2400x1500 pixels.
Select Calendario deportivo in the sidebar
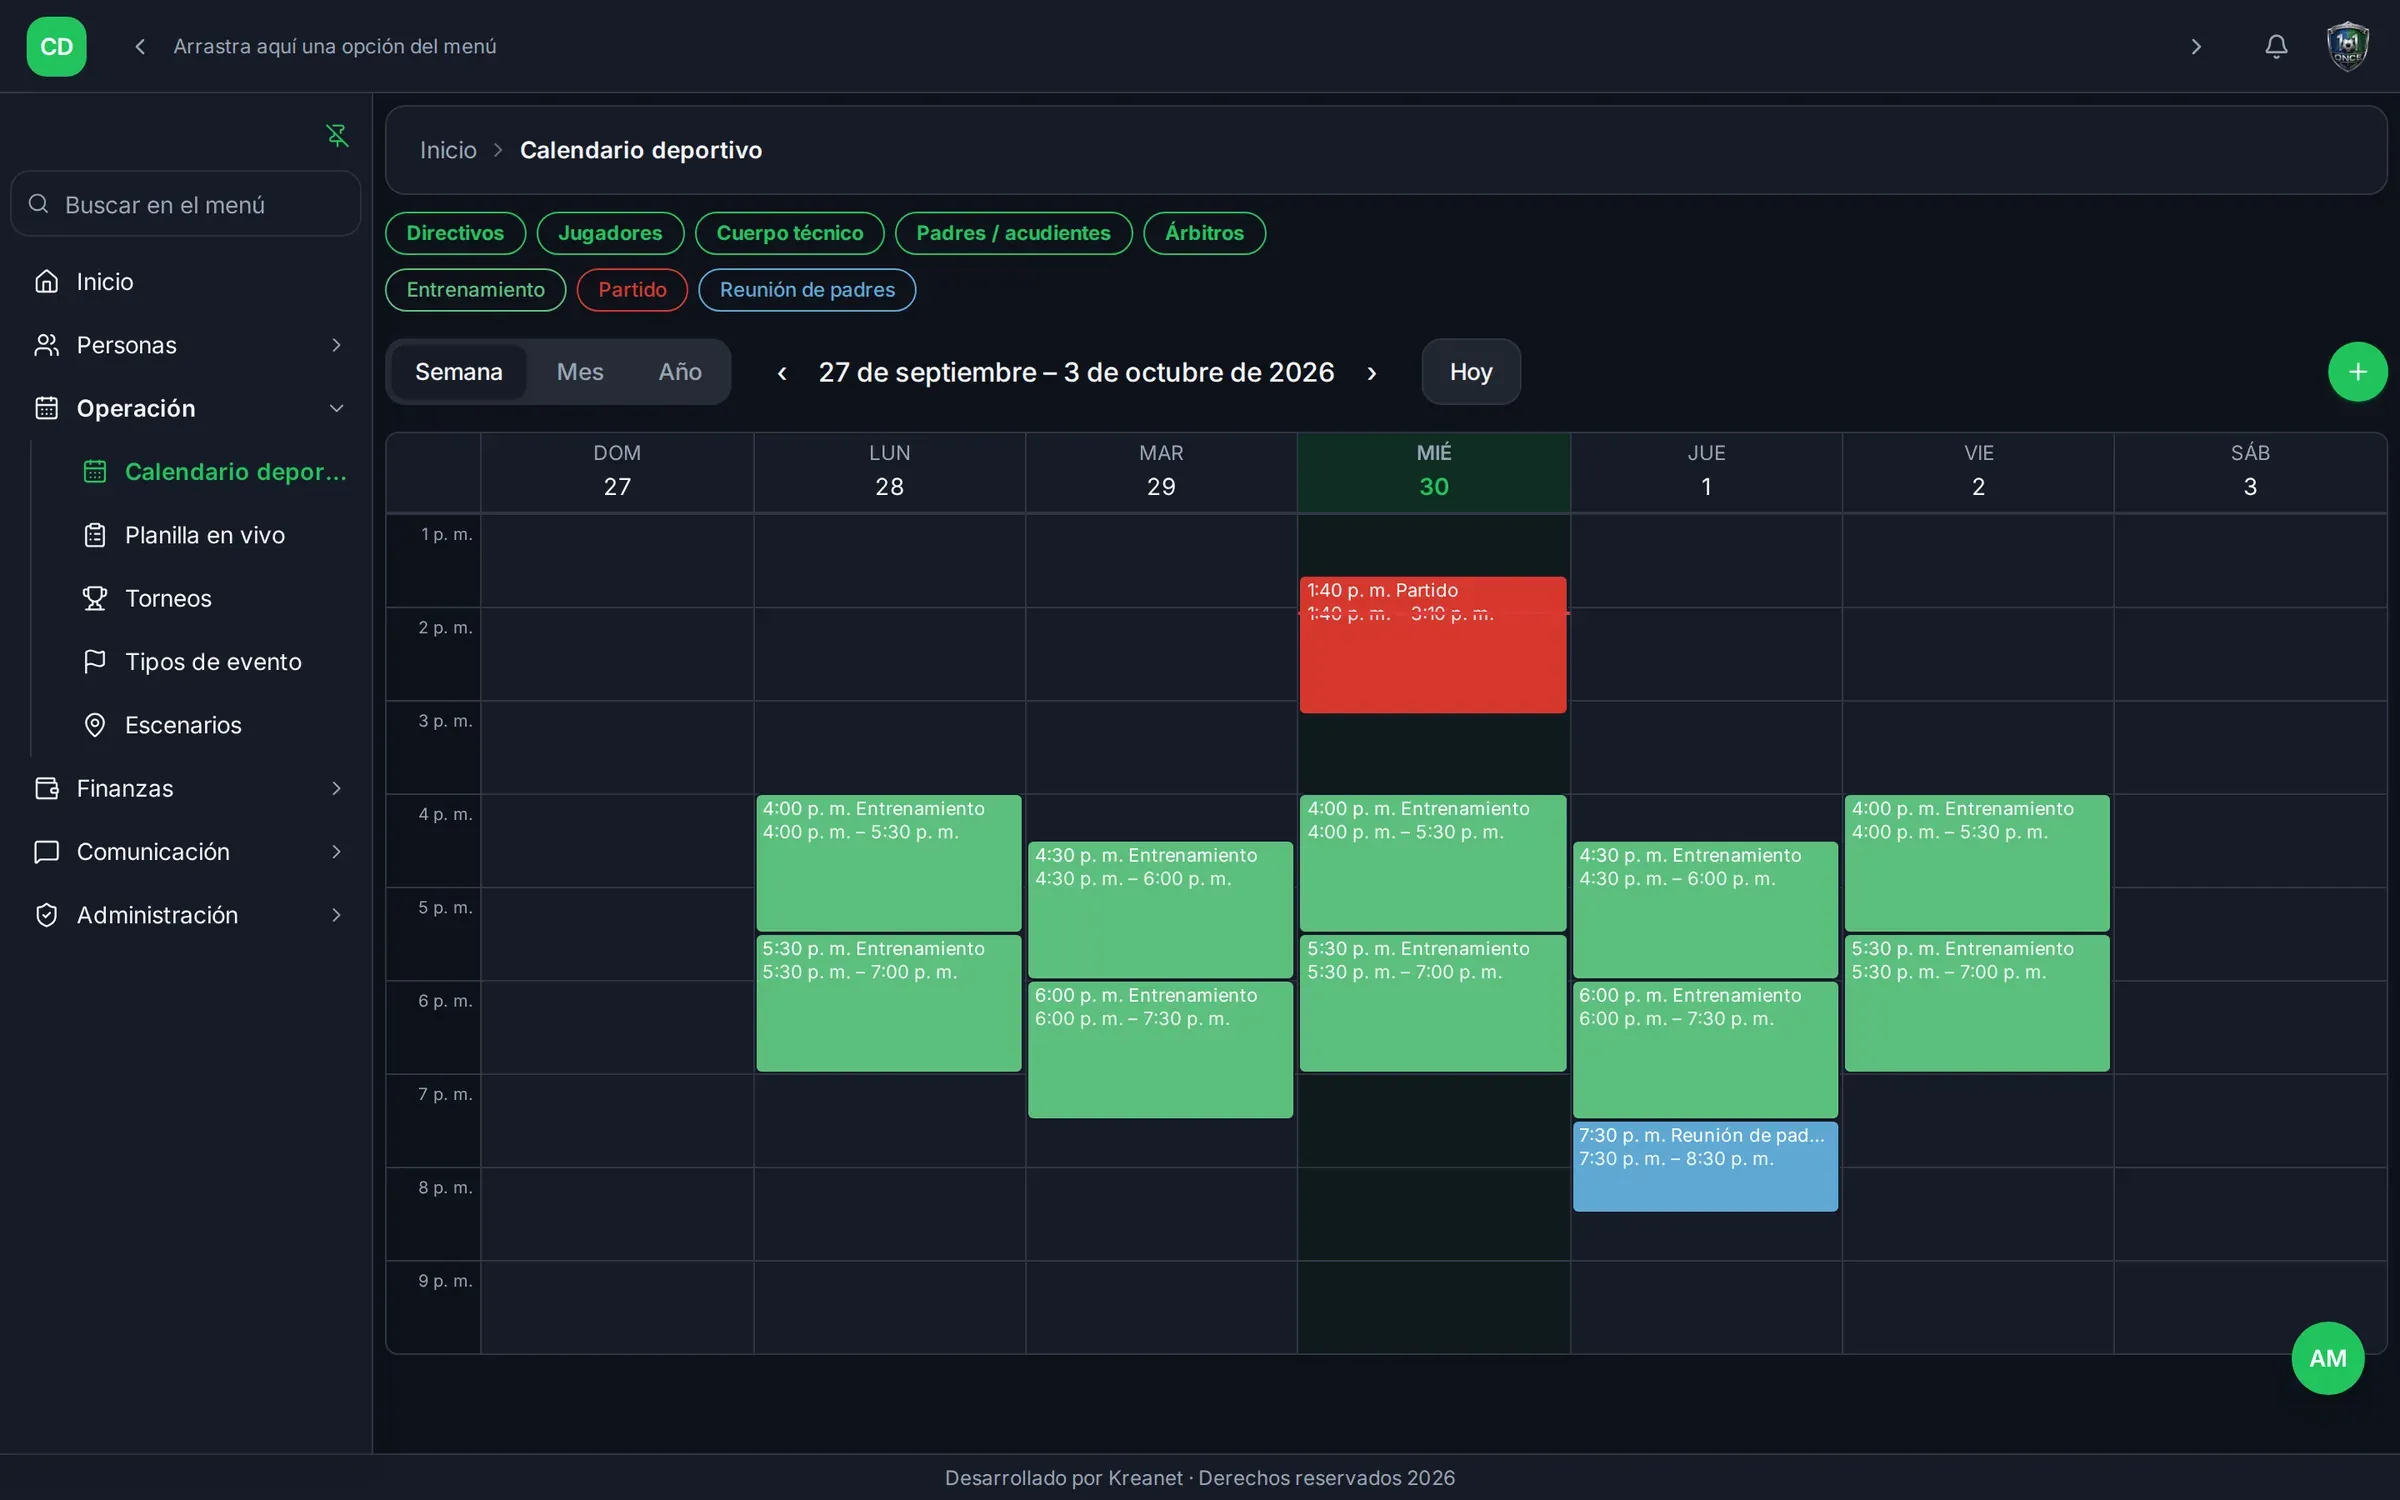215,472
